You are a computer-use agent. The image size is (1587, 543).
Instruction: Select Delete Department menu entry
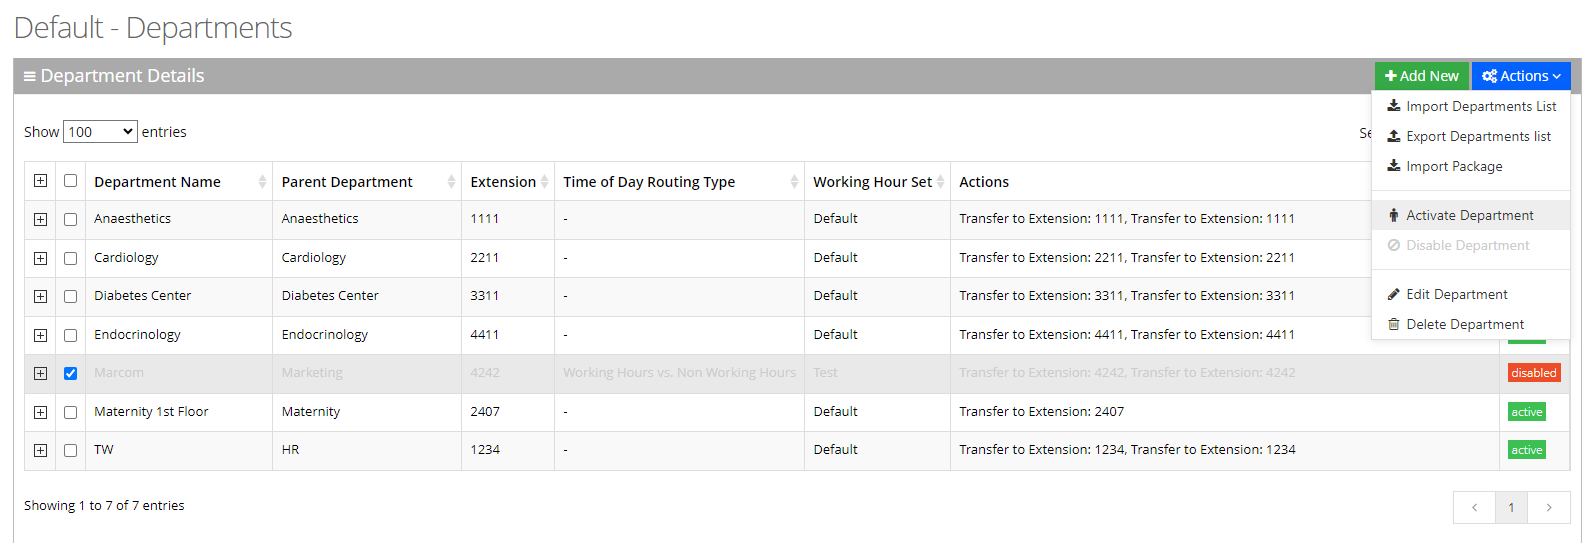click(1465, 324)
